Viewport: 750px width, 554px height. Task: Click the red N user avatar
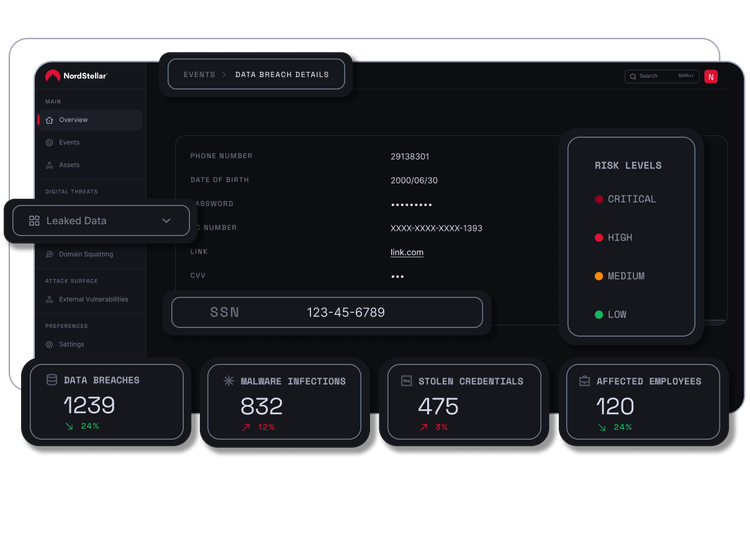[x=711, y=76]
